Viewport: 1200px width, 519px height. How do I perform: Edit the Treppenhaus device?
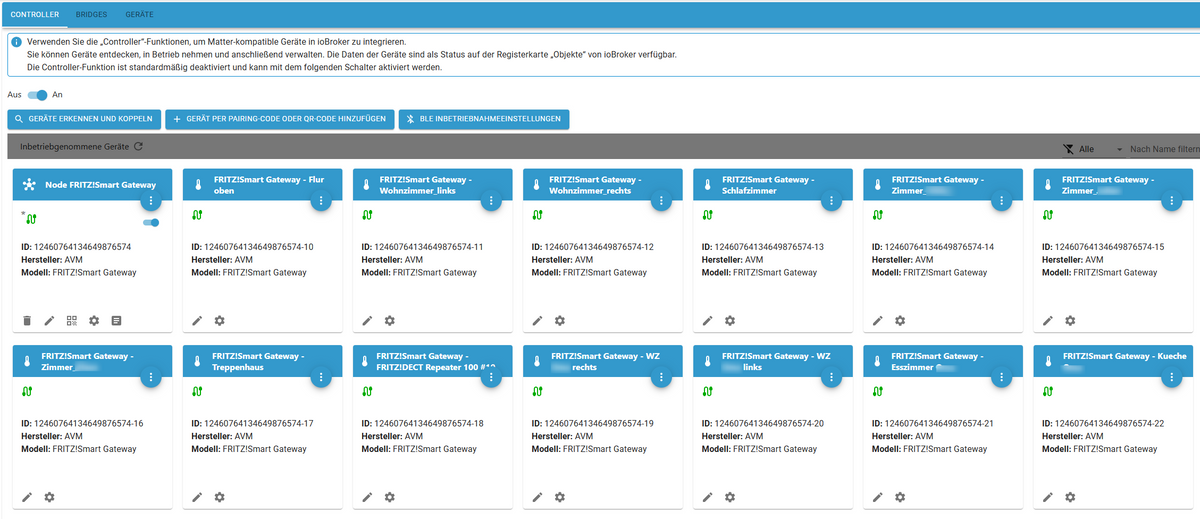click(197, 497)
